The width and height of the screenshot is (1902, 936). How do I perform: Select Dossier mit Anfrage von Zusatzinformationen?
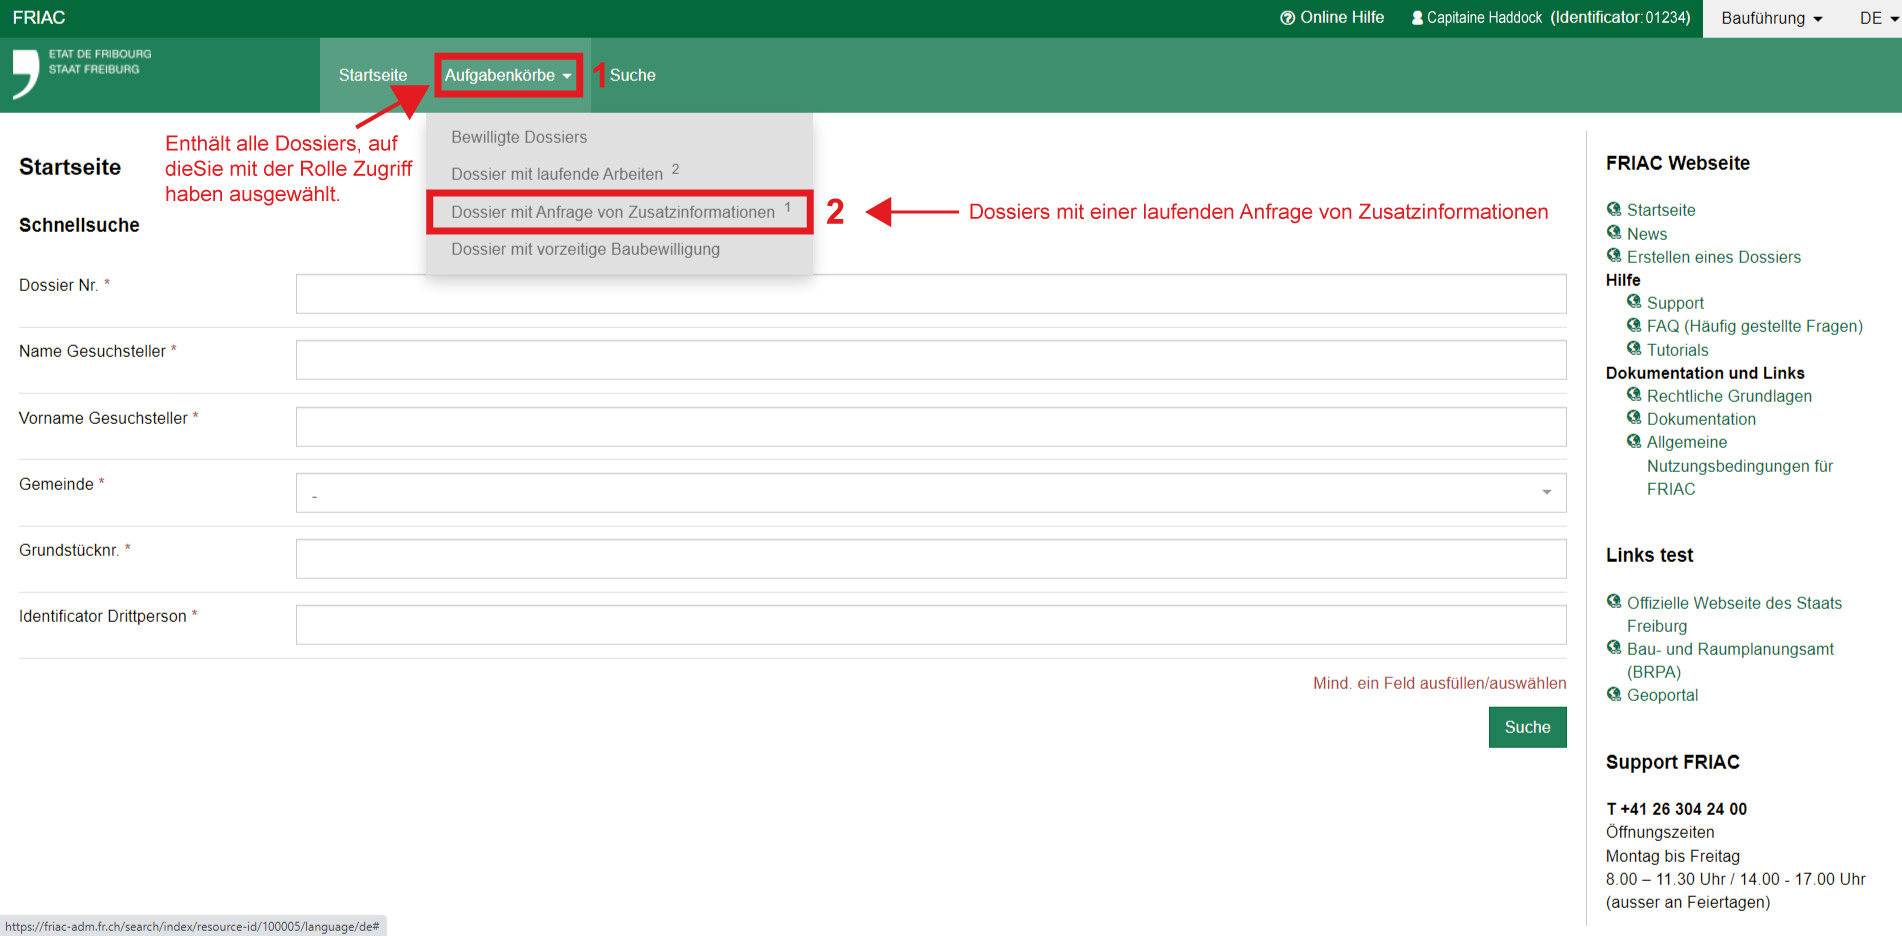coord(613,212)
